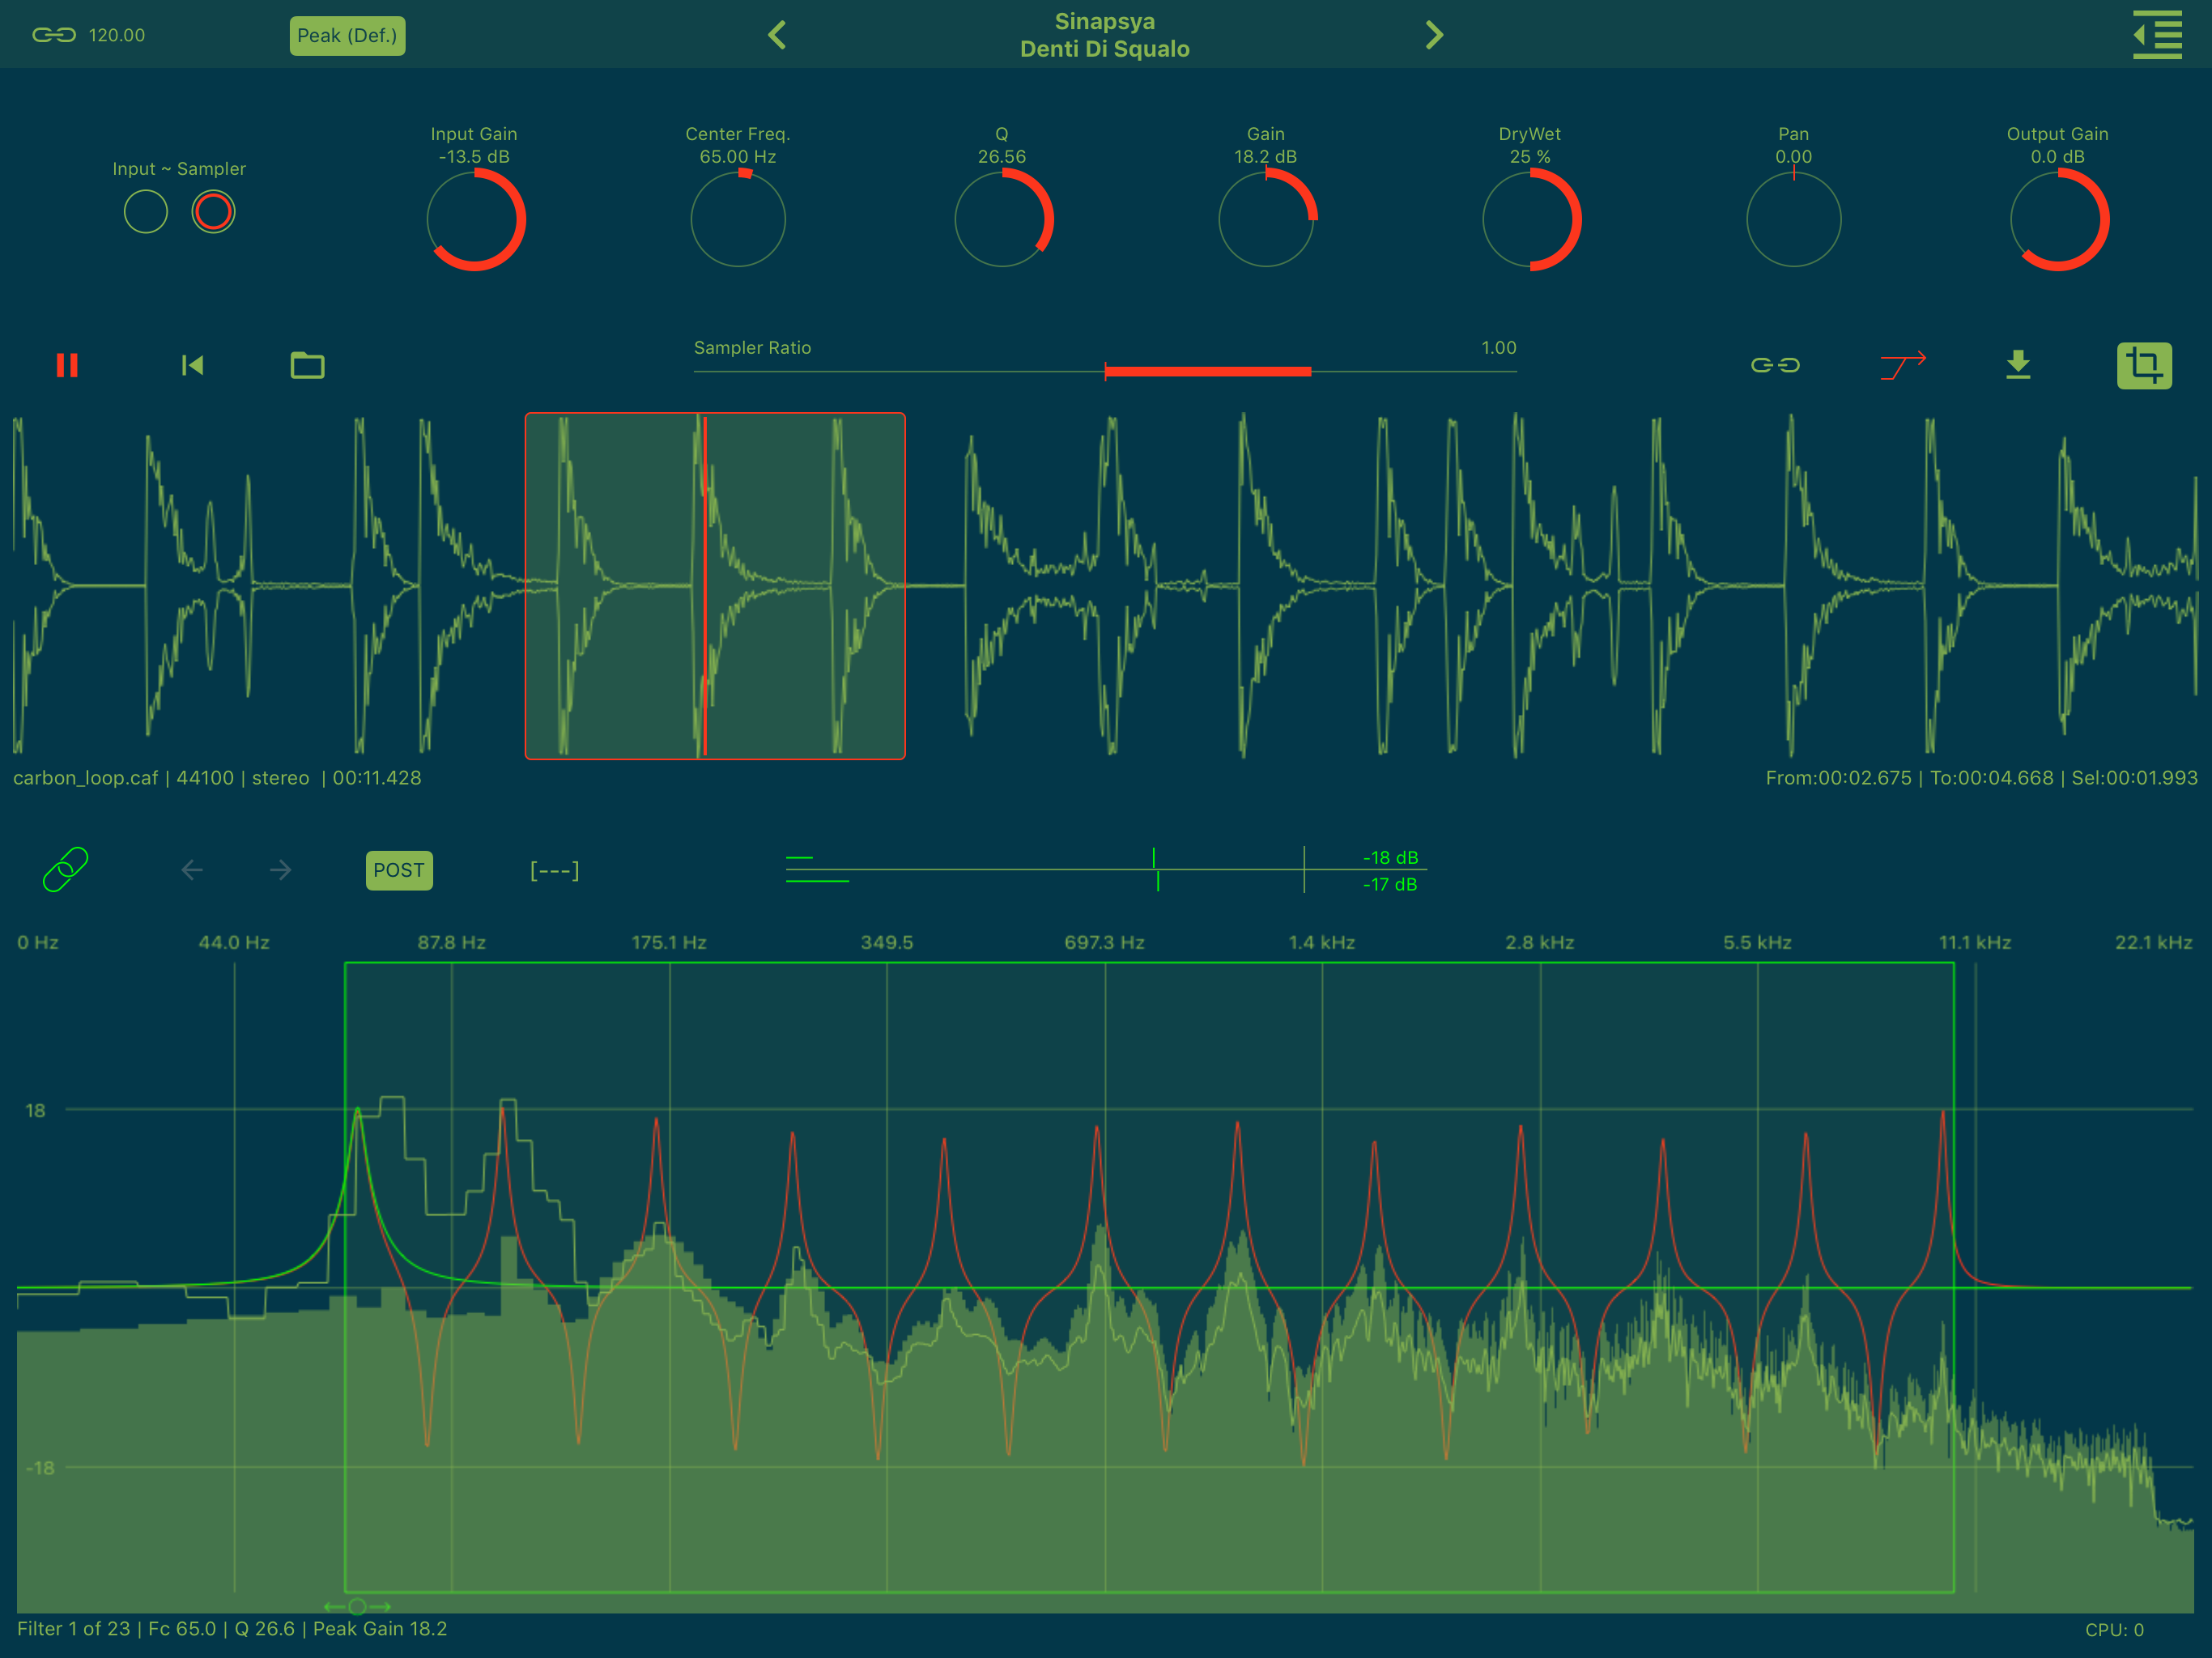Go to next preset with the right chevron
The image size is (2212, 1658).
[x=1434, y=35]
